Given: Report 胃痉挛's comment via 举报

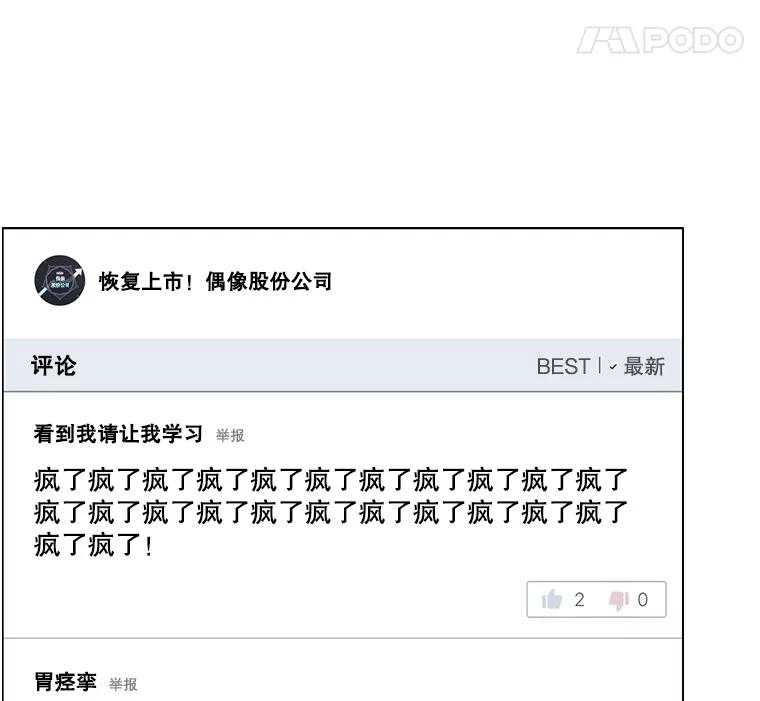Looking at the screenshot, I should (123, 684).
